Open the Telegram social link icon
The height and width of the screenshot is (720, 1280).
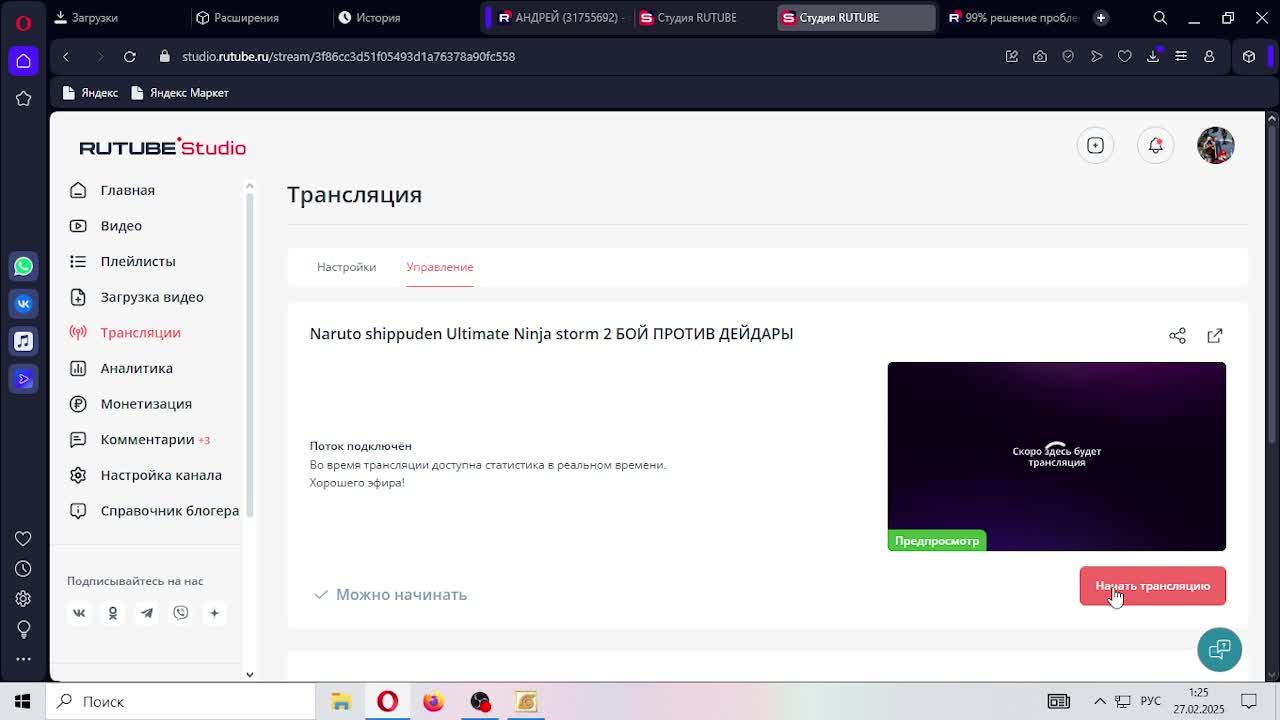click(x=147, y=613)
